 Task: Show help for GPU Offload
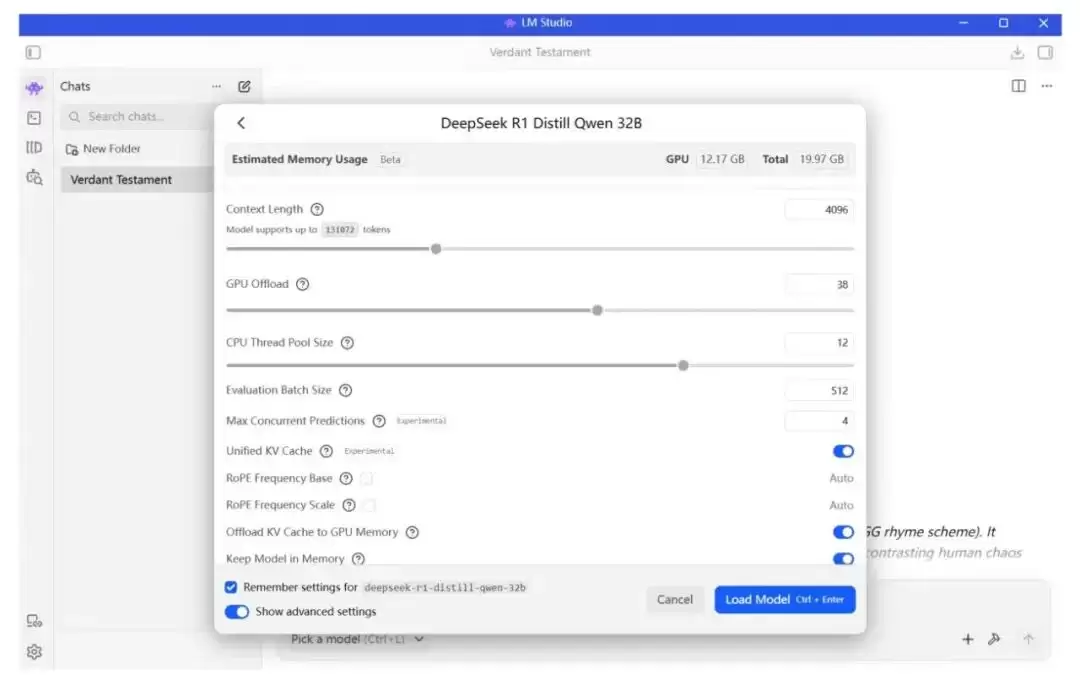(302, 284)
